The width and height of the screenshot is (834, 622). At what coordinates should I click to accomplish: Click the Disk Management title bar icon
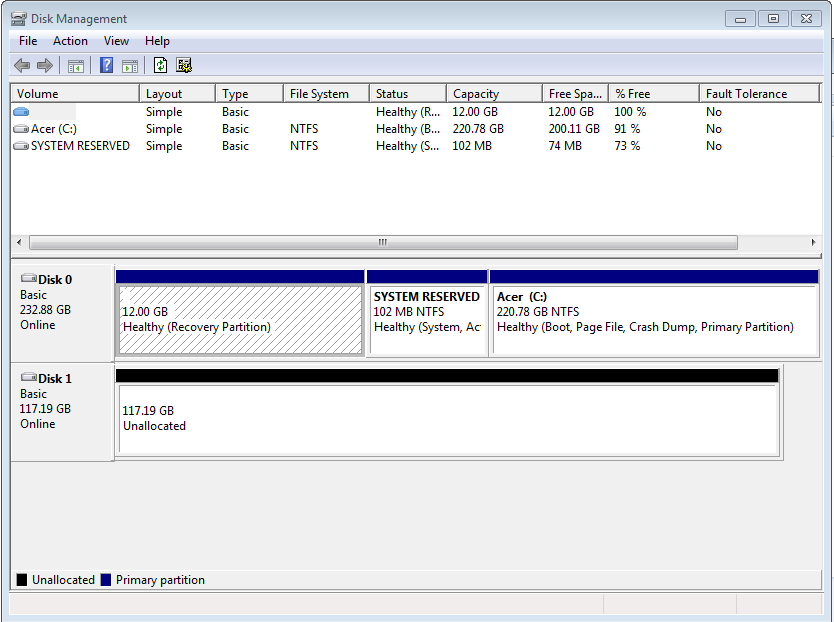tap(19, 19)
